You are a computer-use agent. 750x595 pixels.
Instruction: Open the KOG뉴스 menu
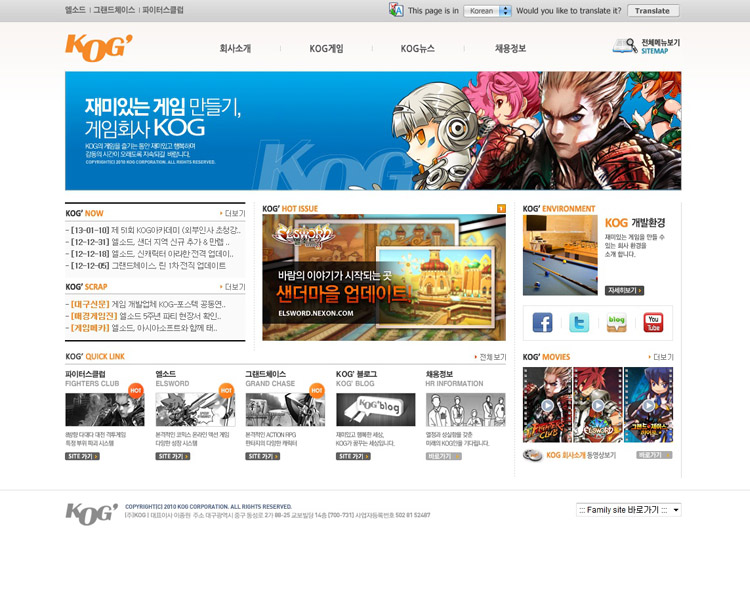pos(418,48)
